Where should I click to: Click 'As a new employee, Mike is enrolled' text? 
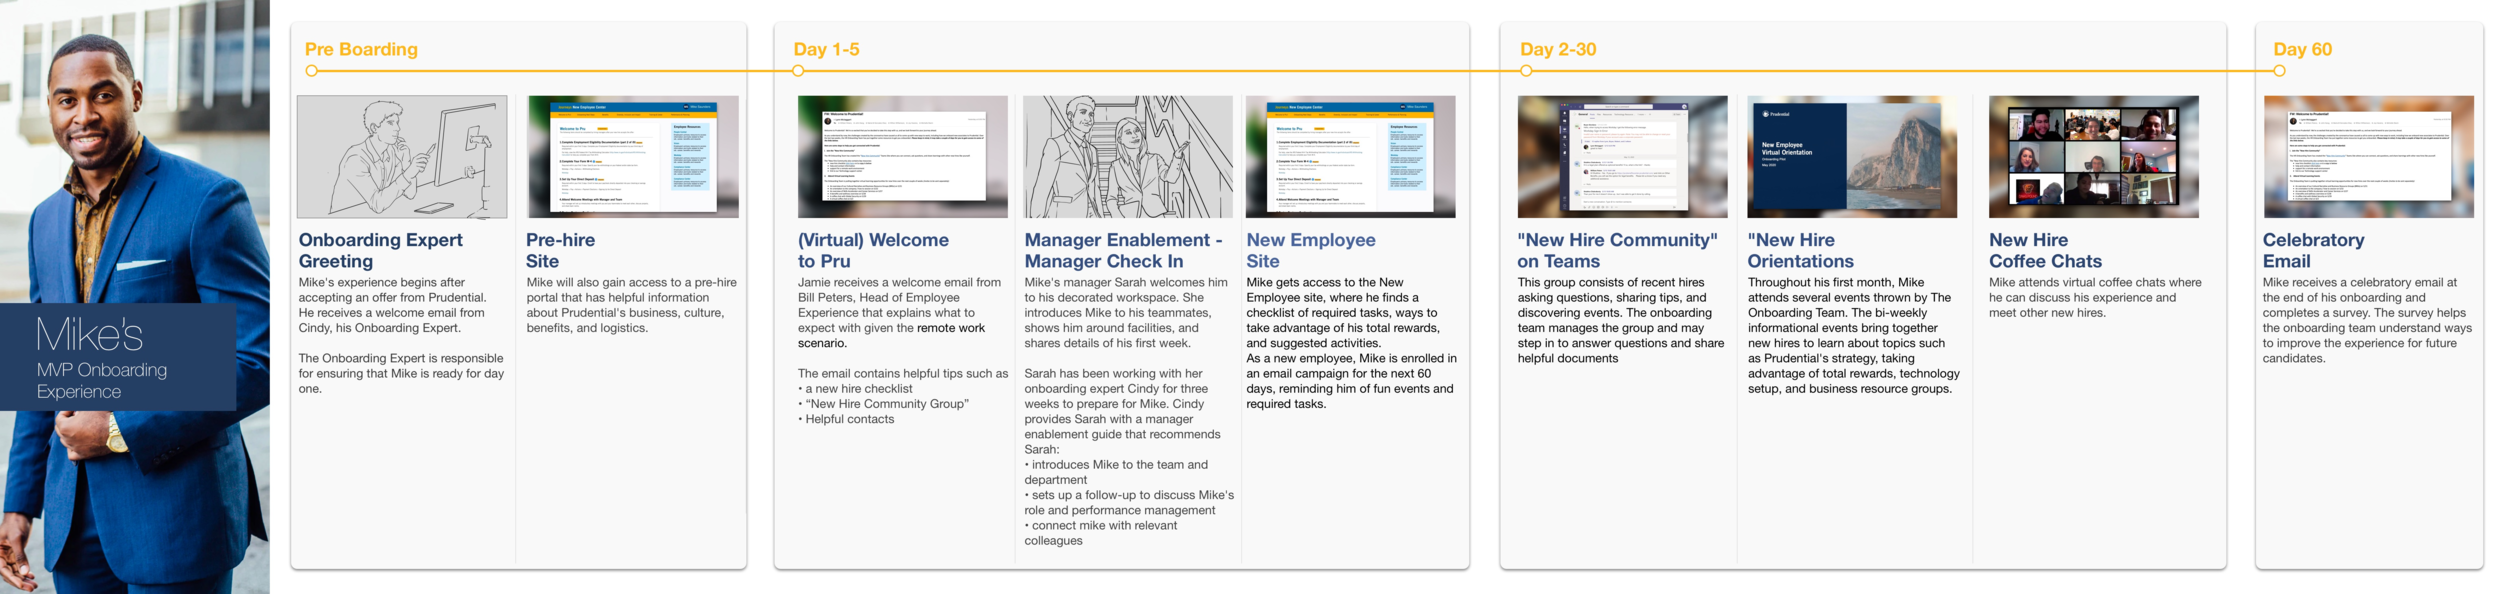[x=1351, y=381]
